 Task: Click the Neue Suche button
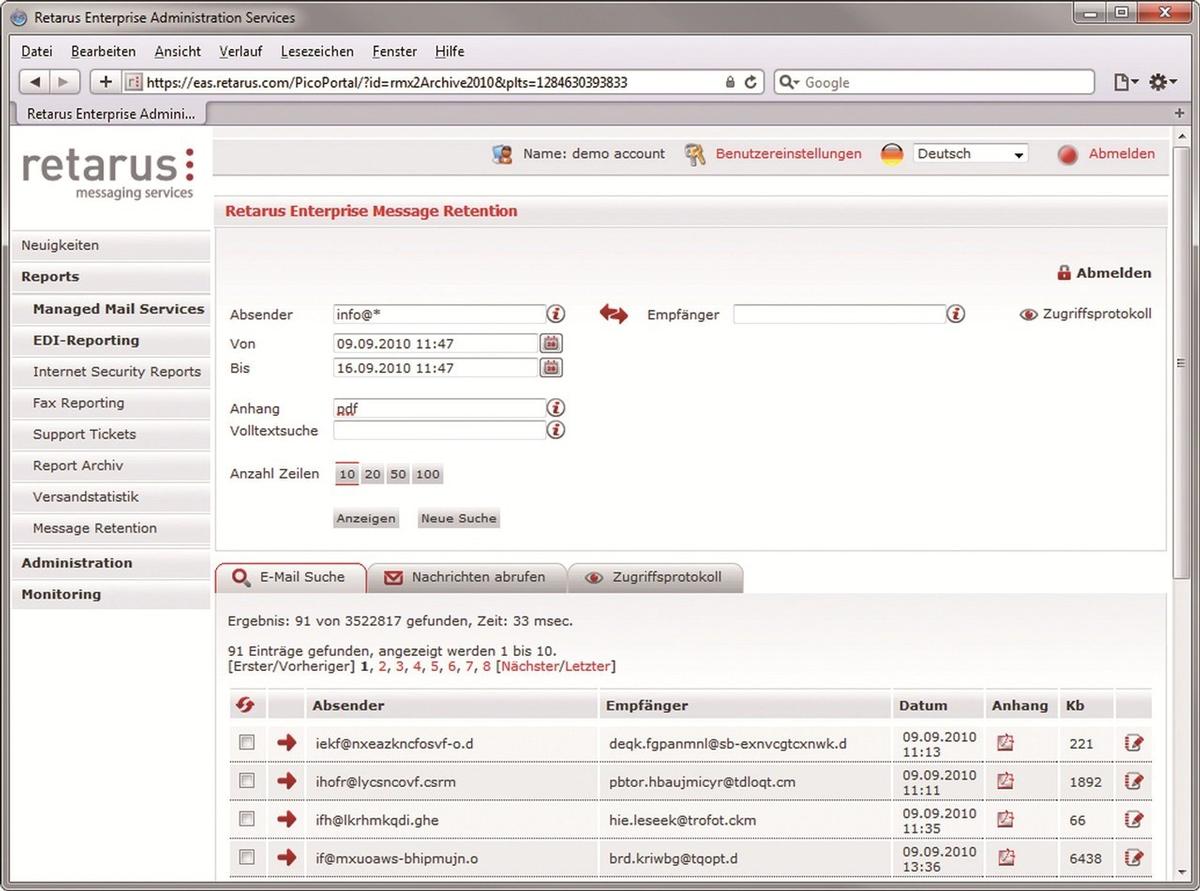click(x=459, y=518)
